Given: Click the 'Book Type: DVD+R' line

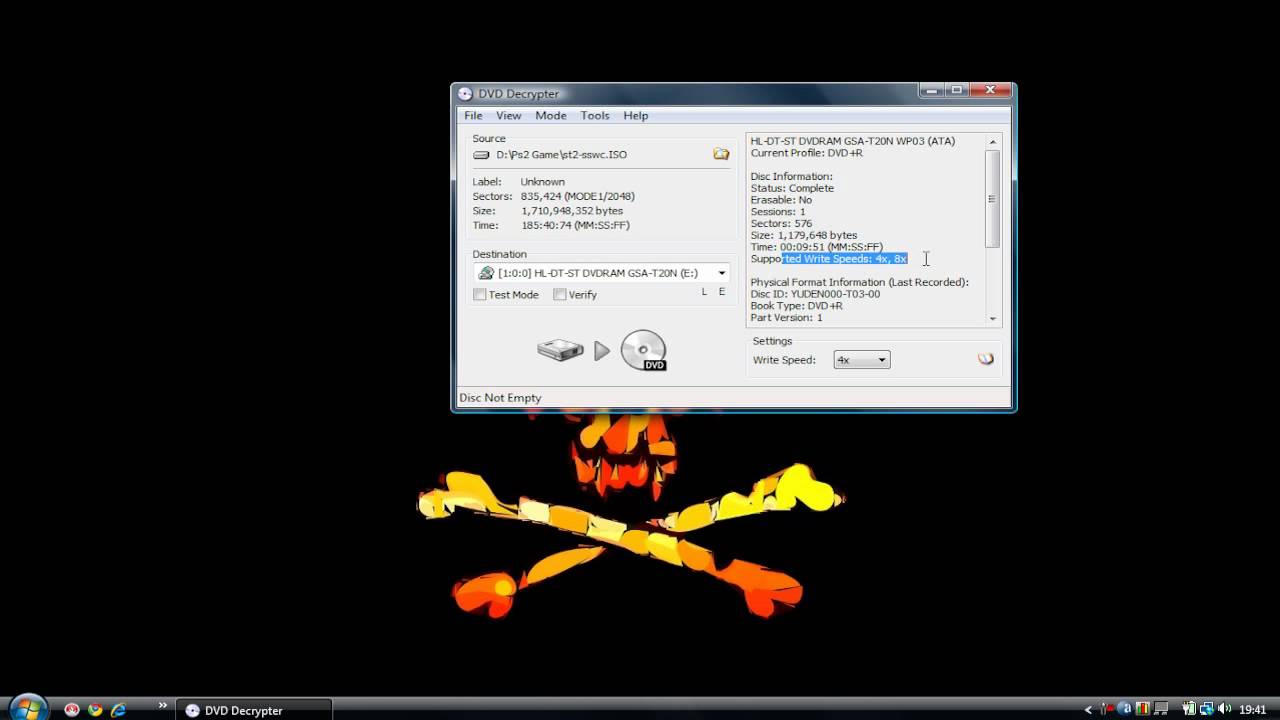Looking at the screenshot, I should tap(797, 306).
